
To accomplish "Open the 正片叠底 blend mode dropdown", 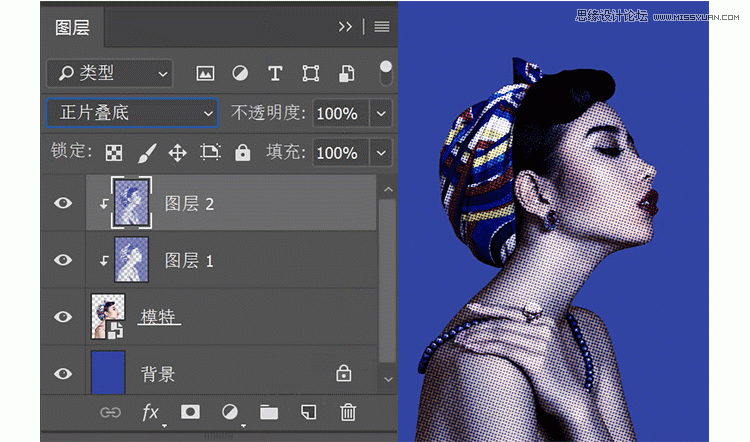I will click(x=132, y=113).
